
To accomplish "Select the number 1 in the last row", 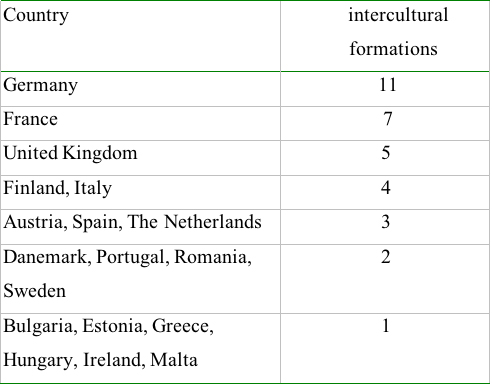I will tap(386, 326).
